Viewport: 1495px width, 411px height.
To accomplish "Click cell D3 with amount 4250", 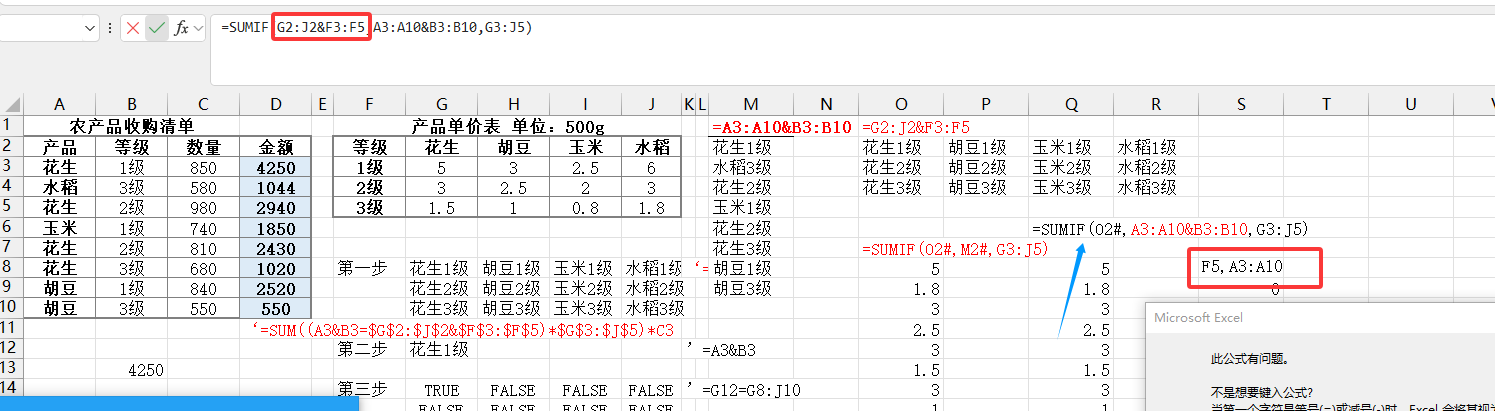I will 276,167.
